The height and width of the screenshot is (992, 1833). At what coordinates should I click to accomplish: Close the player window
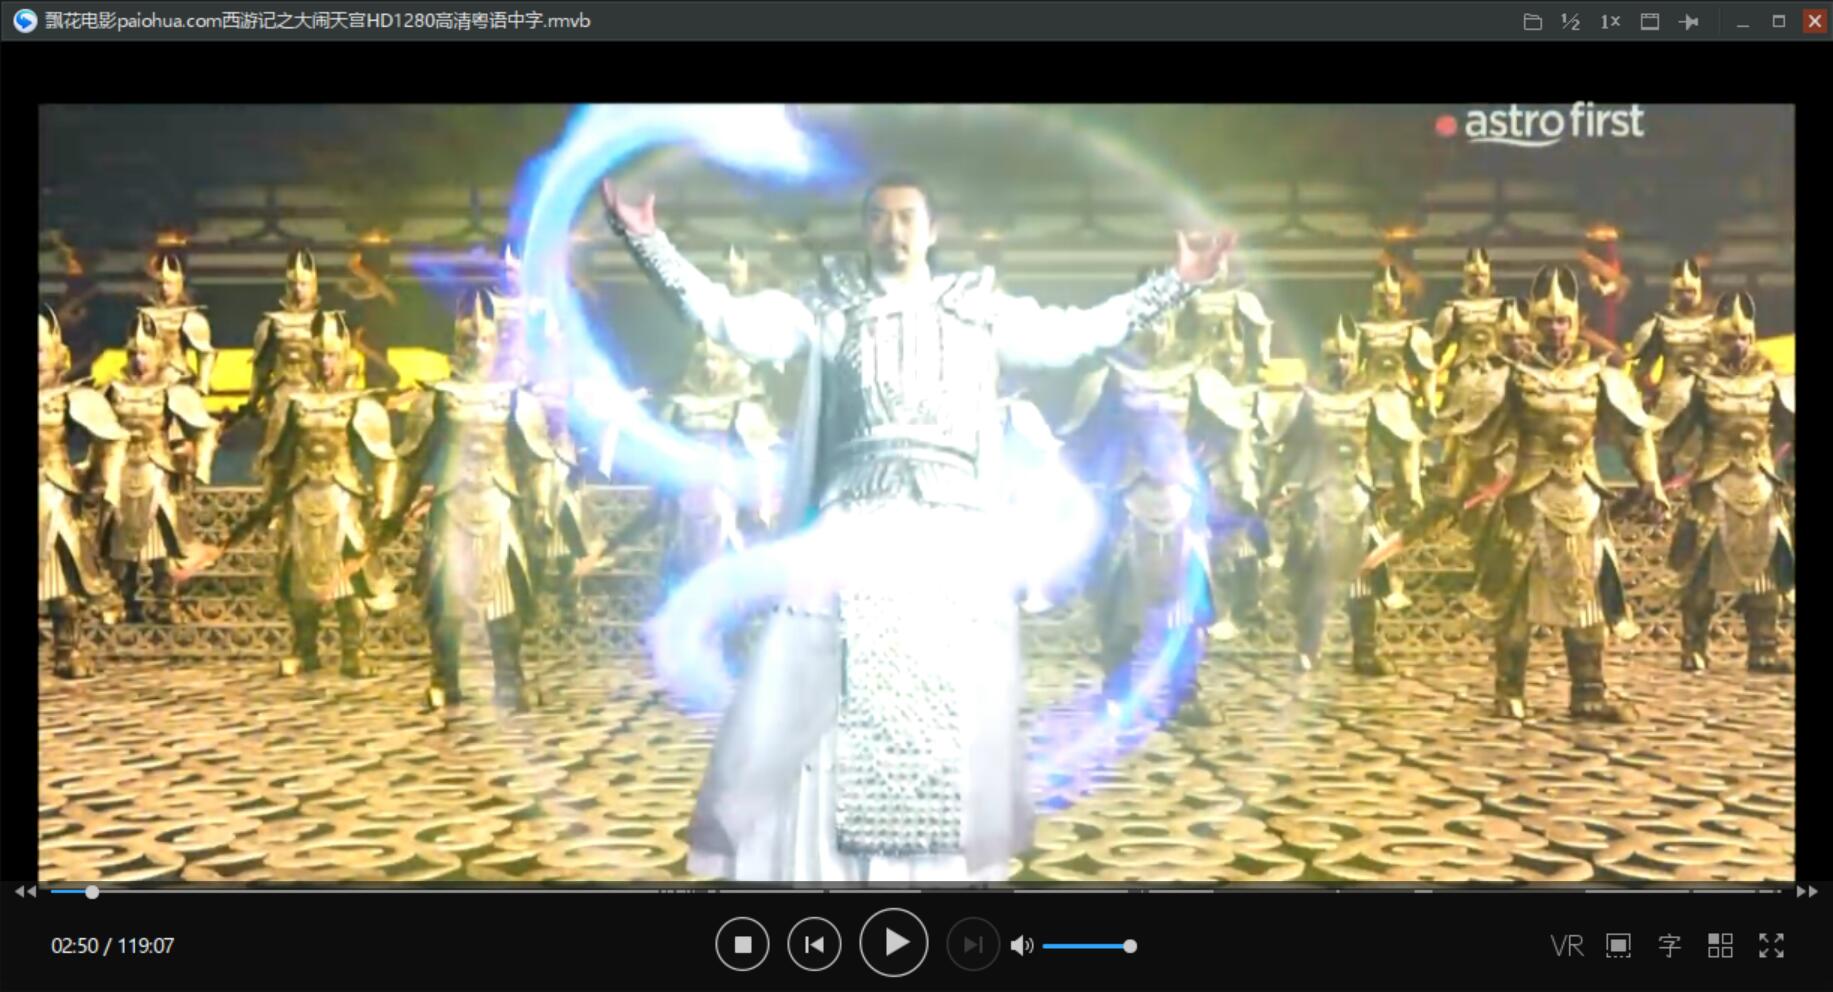(1815, 21)
